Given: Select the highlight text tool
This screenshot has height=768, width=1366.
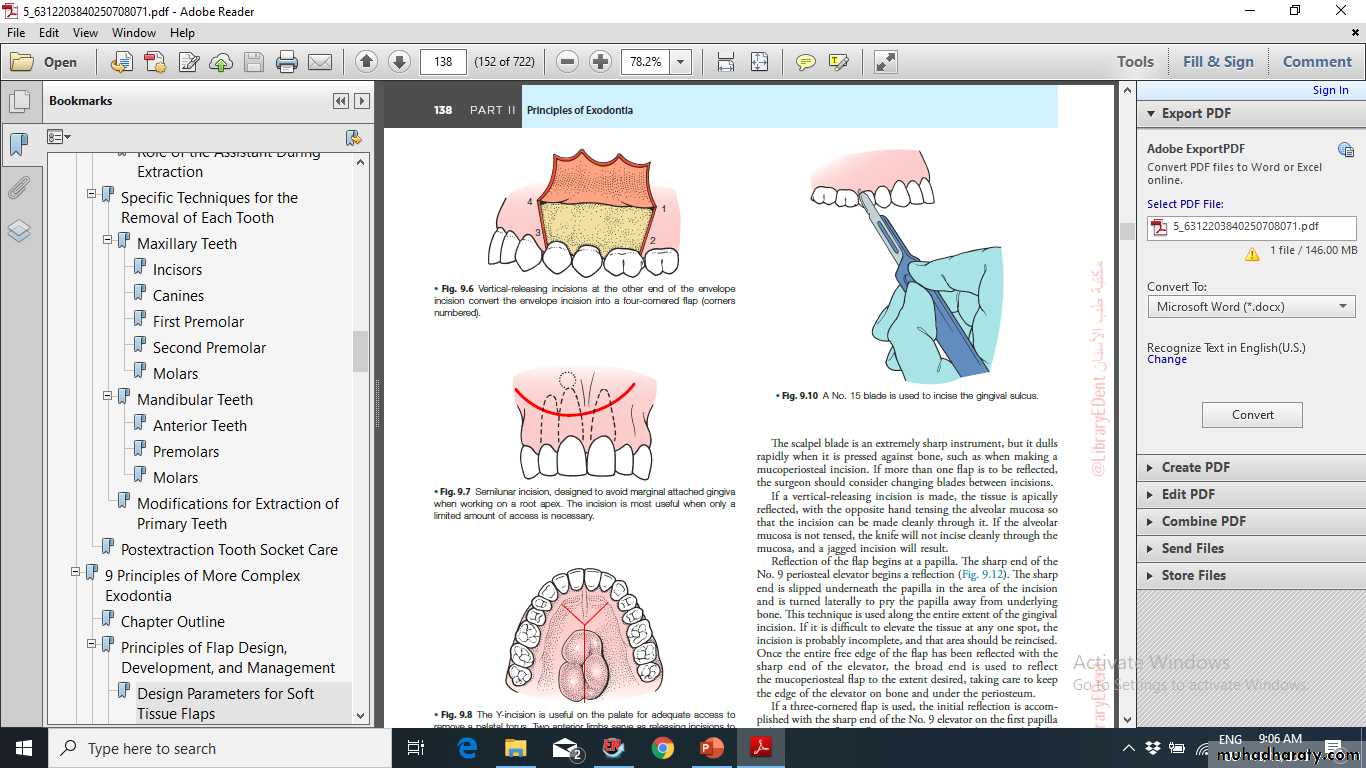Looking at the screenshot, I should coord(838,62).
